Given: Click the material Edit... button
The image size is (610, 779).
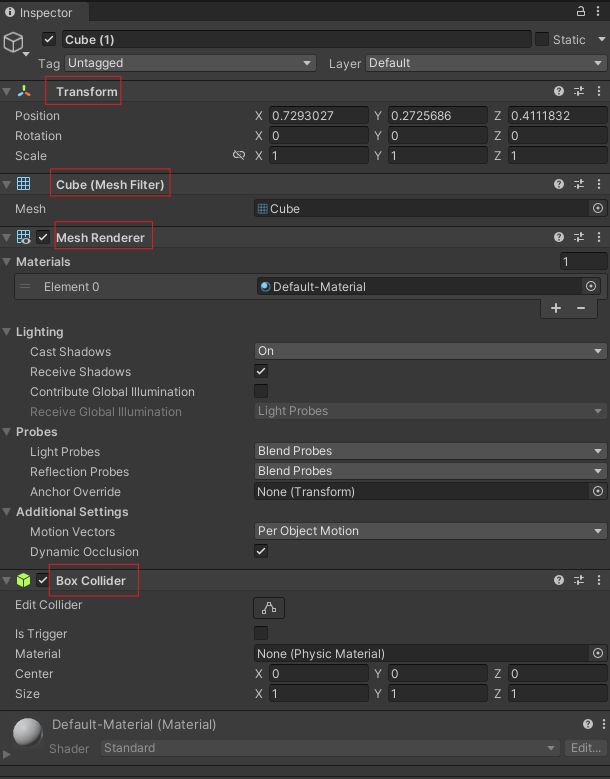Looking at the screenshot, I should tap(586, 748).
